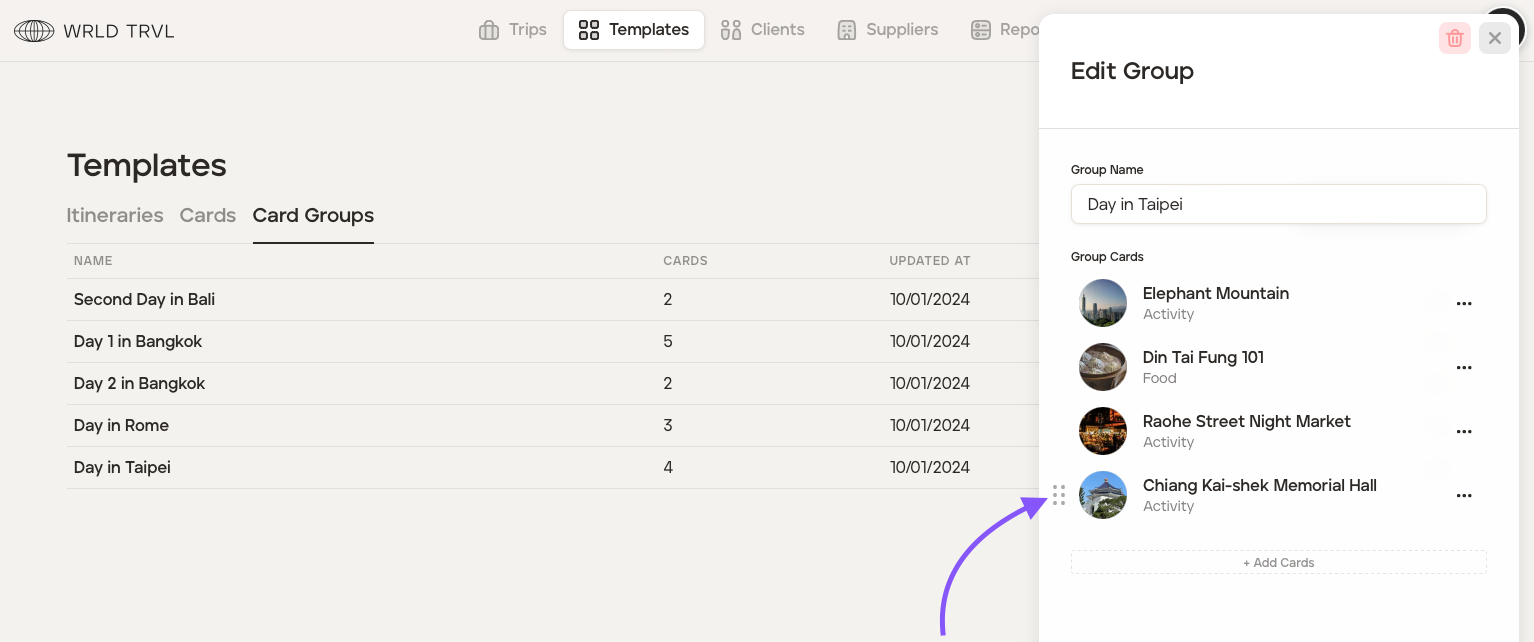Click the Din Tai Fung 101 thumbnail
Screen dimensions: 1534x642
tap(1103, 367)
